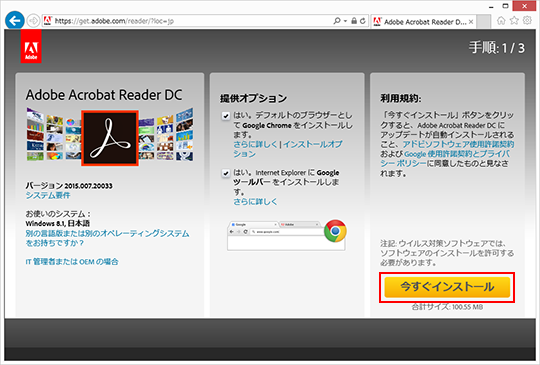Click the 合計サイズ: 100.55 MB text

tap(447, 307)
